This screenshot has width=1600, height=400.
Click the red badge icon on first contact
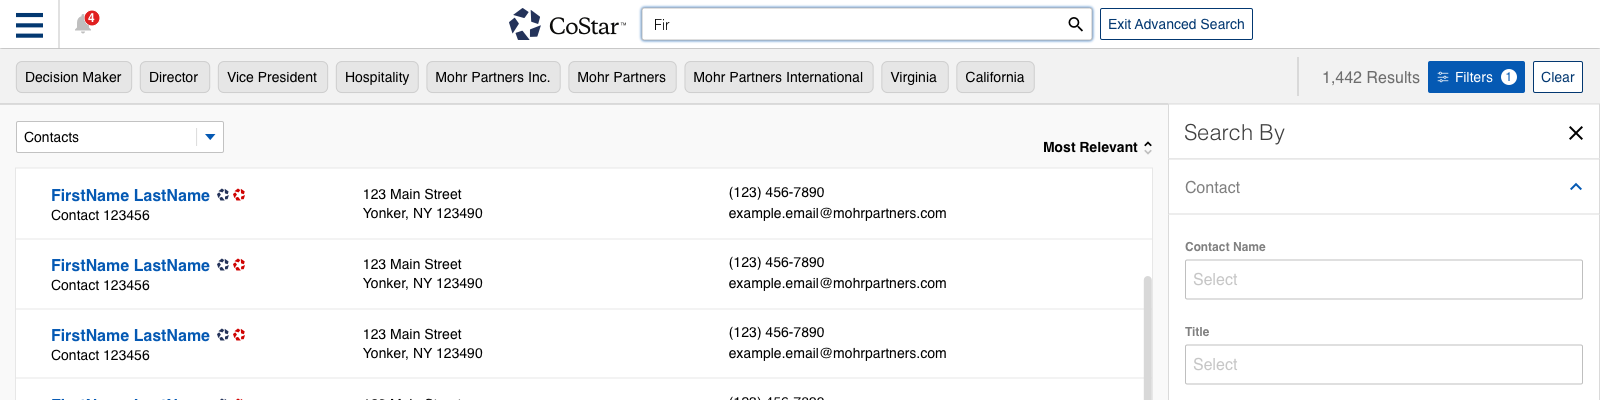click(x=239, y=195)
